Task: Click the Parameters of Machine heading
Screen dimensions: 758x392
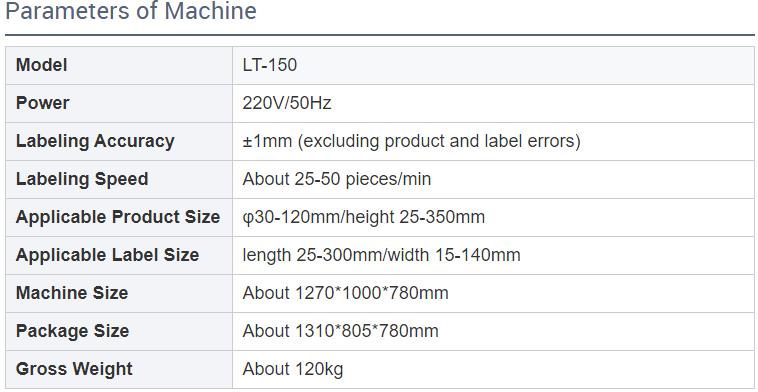Action: click(x=131, y=12)
